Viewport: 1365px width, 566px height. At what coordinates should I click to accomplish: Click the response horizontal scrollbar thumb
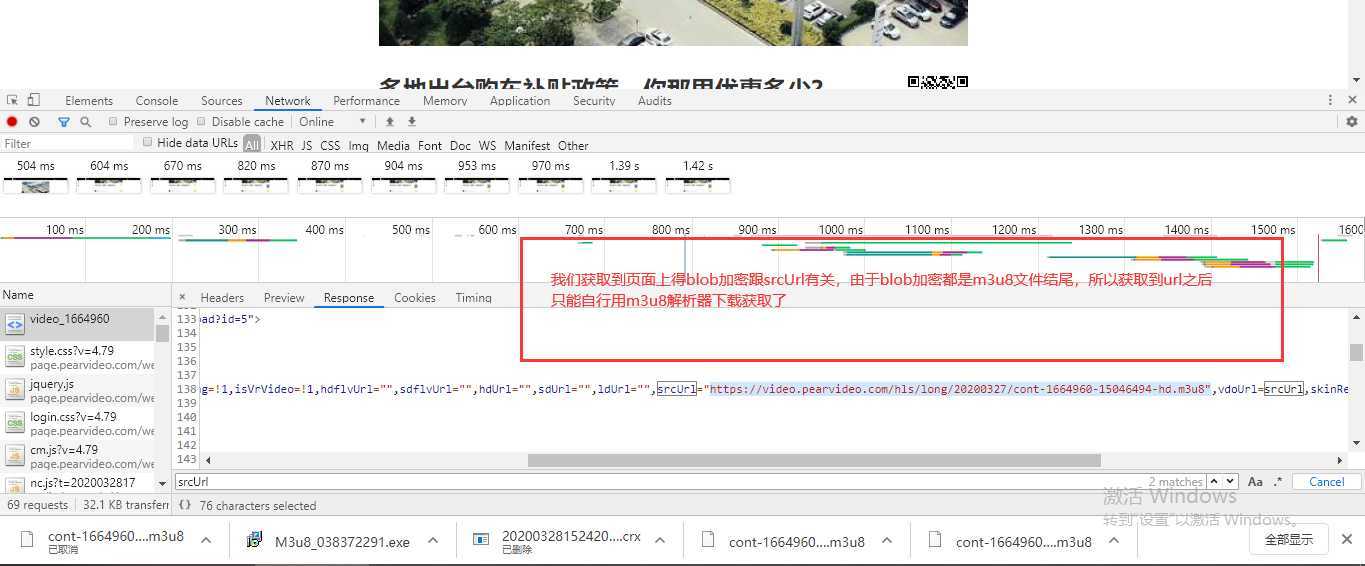(814, 460)
